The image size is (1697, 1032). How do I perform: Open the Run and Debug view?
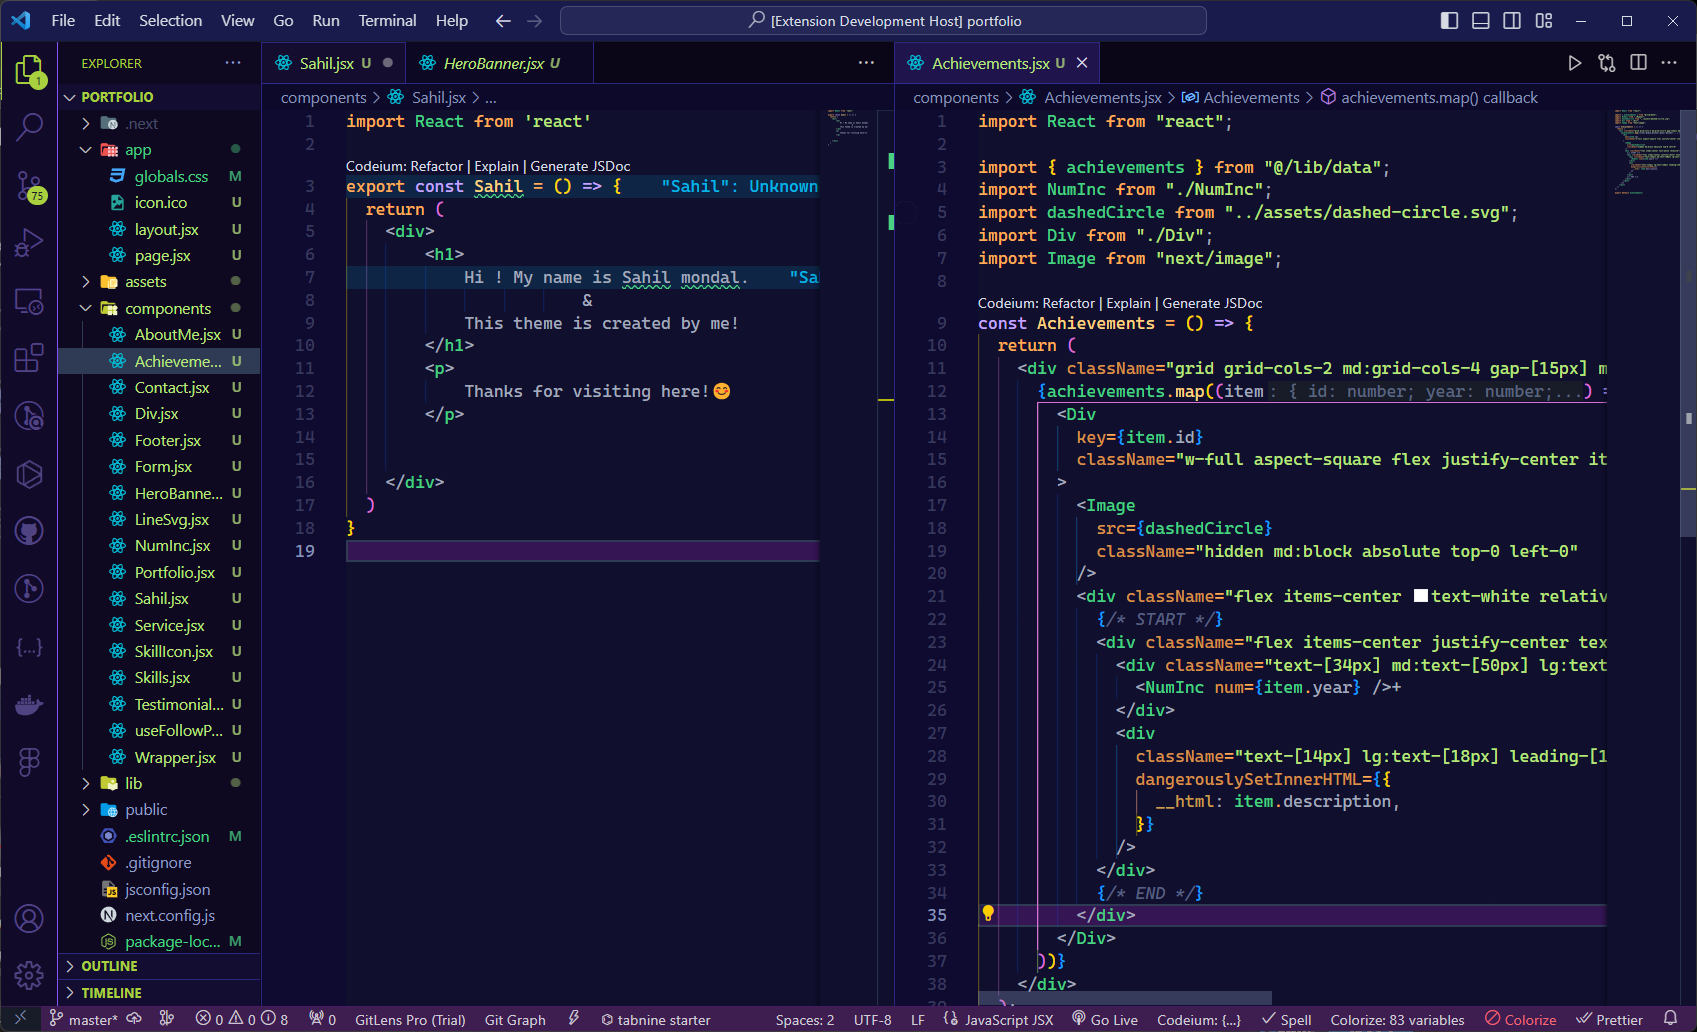point(30,243)
